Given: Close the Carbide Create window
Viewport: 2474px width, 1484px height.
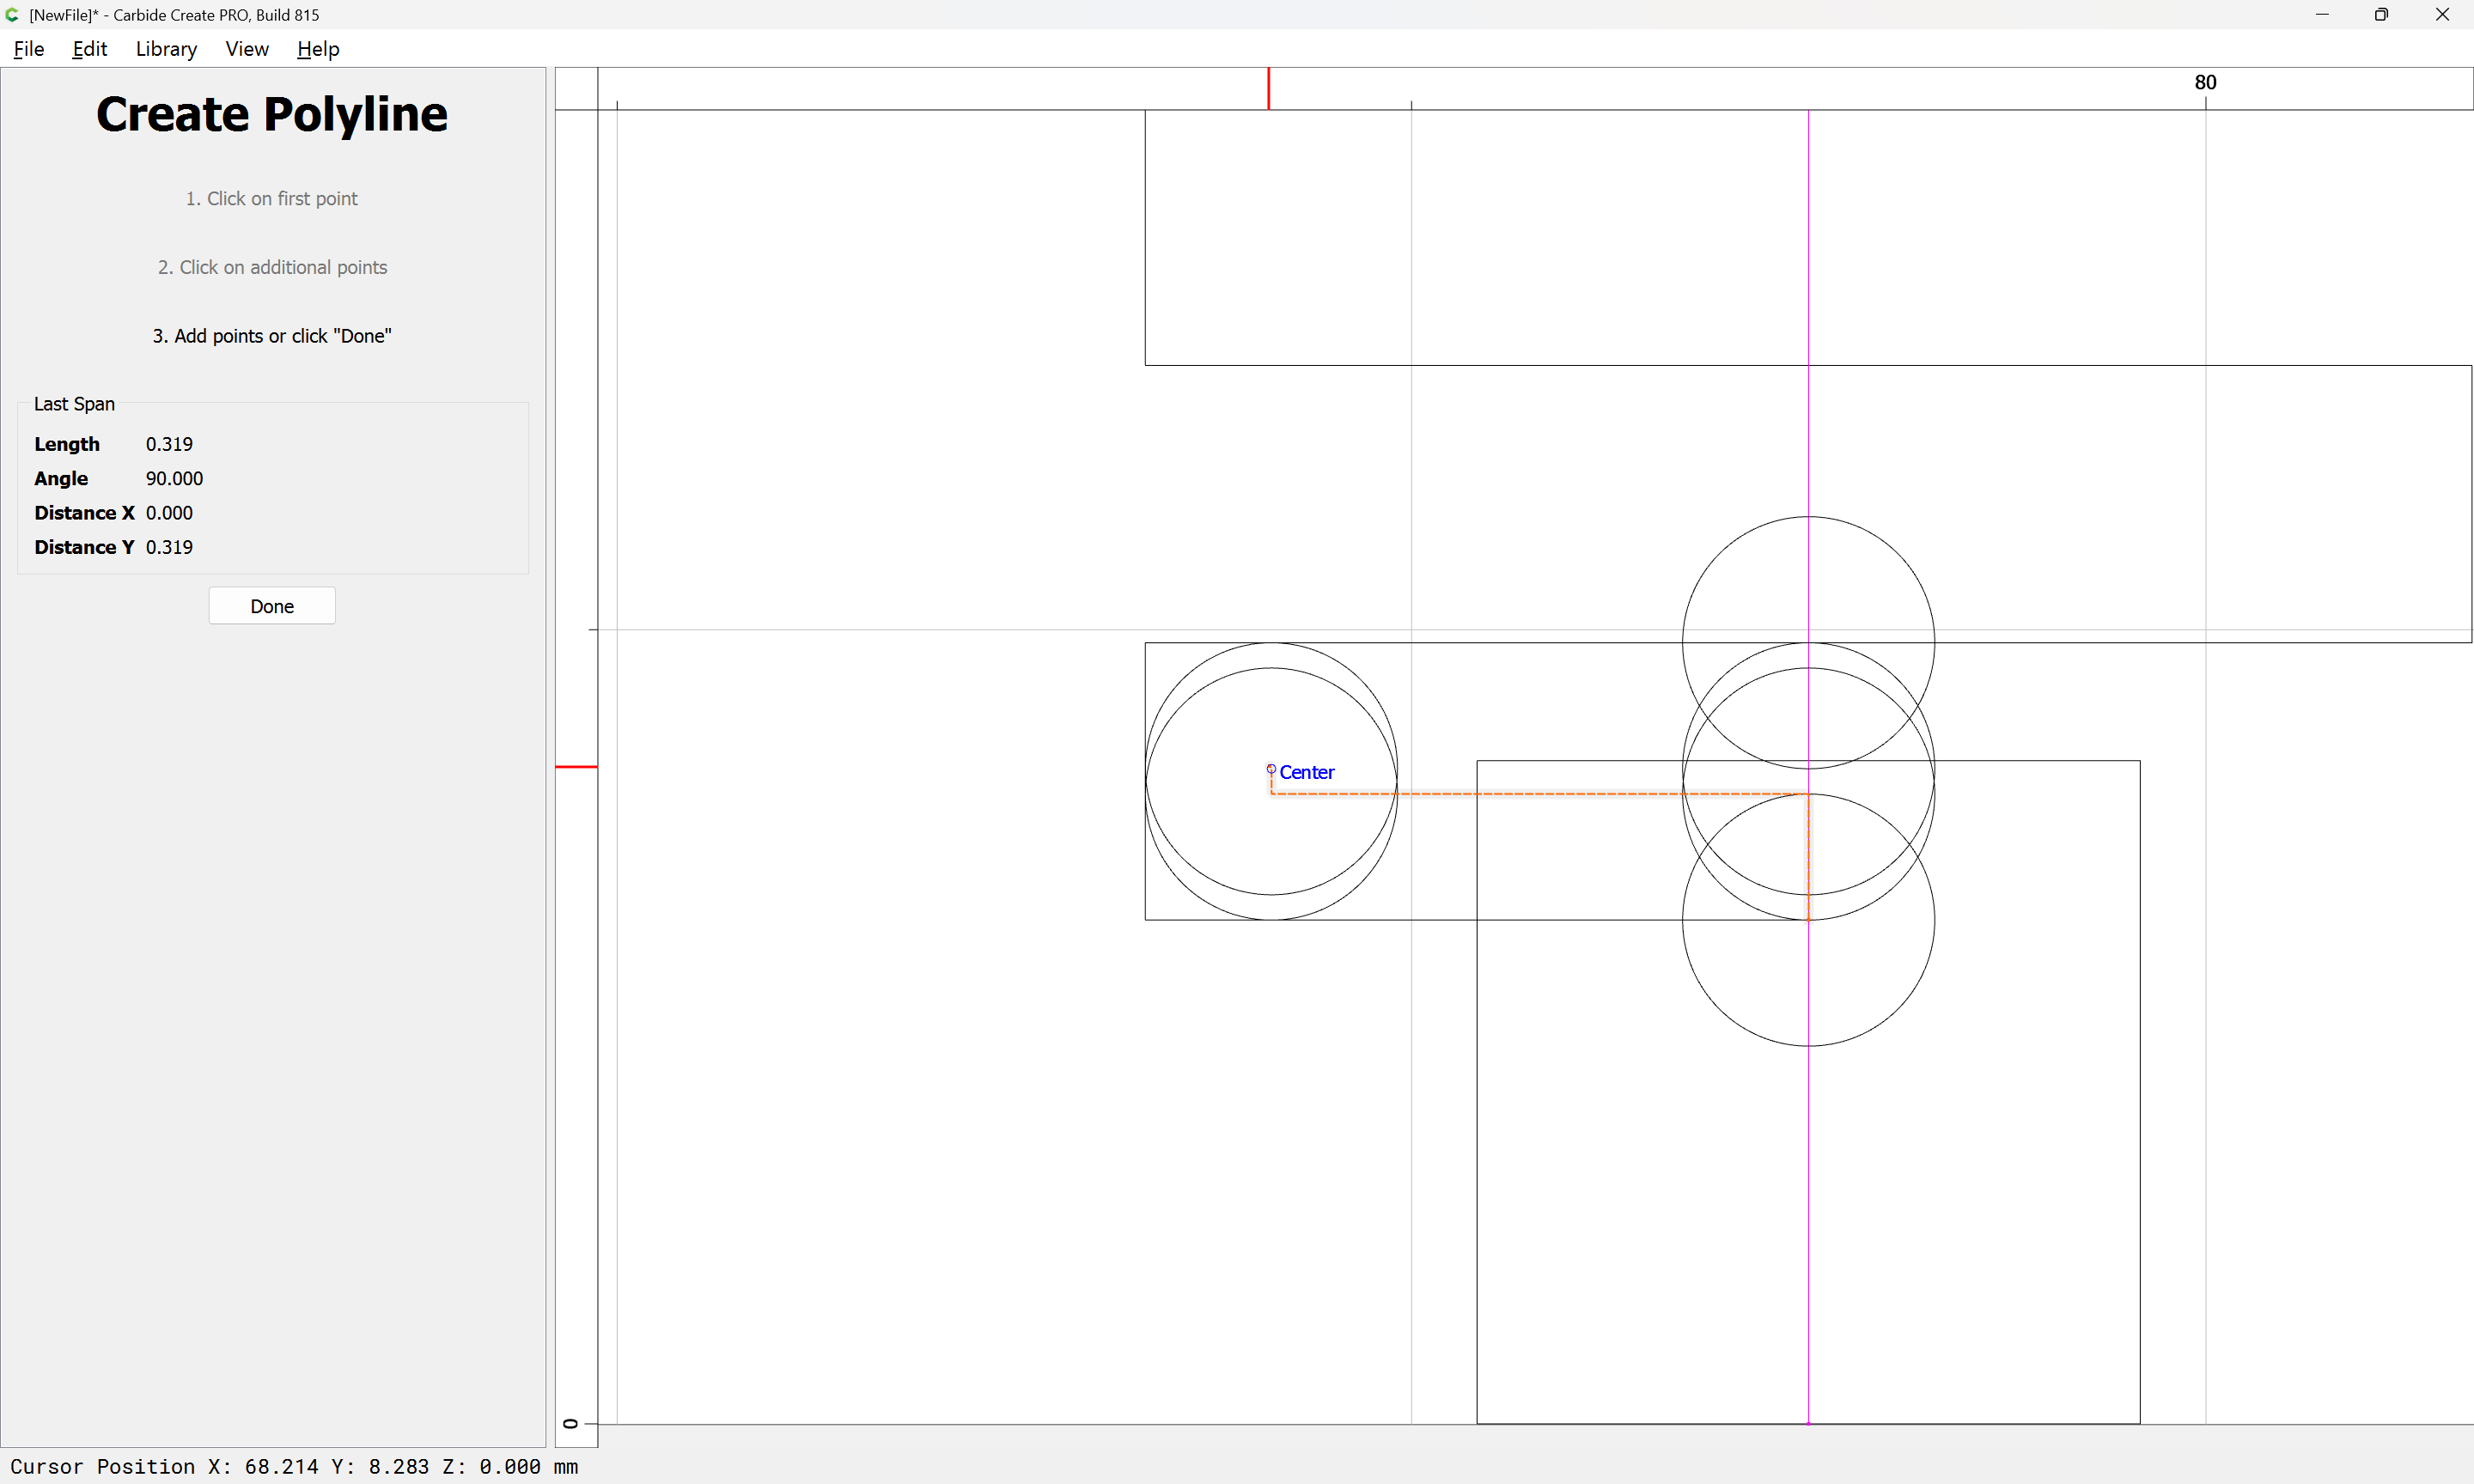Looking at the screenshot, I should [2442, 15].
